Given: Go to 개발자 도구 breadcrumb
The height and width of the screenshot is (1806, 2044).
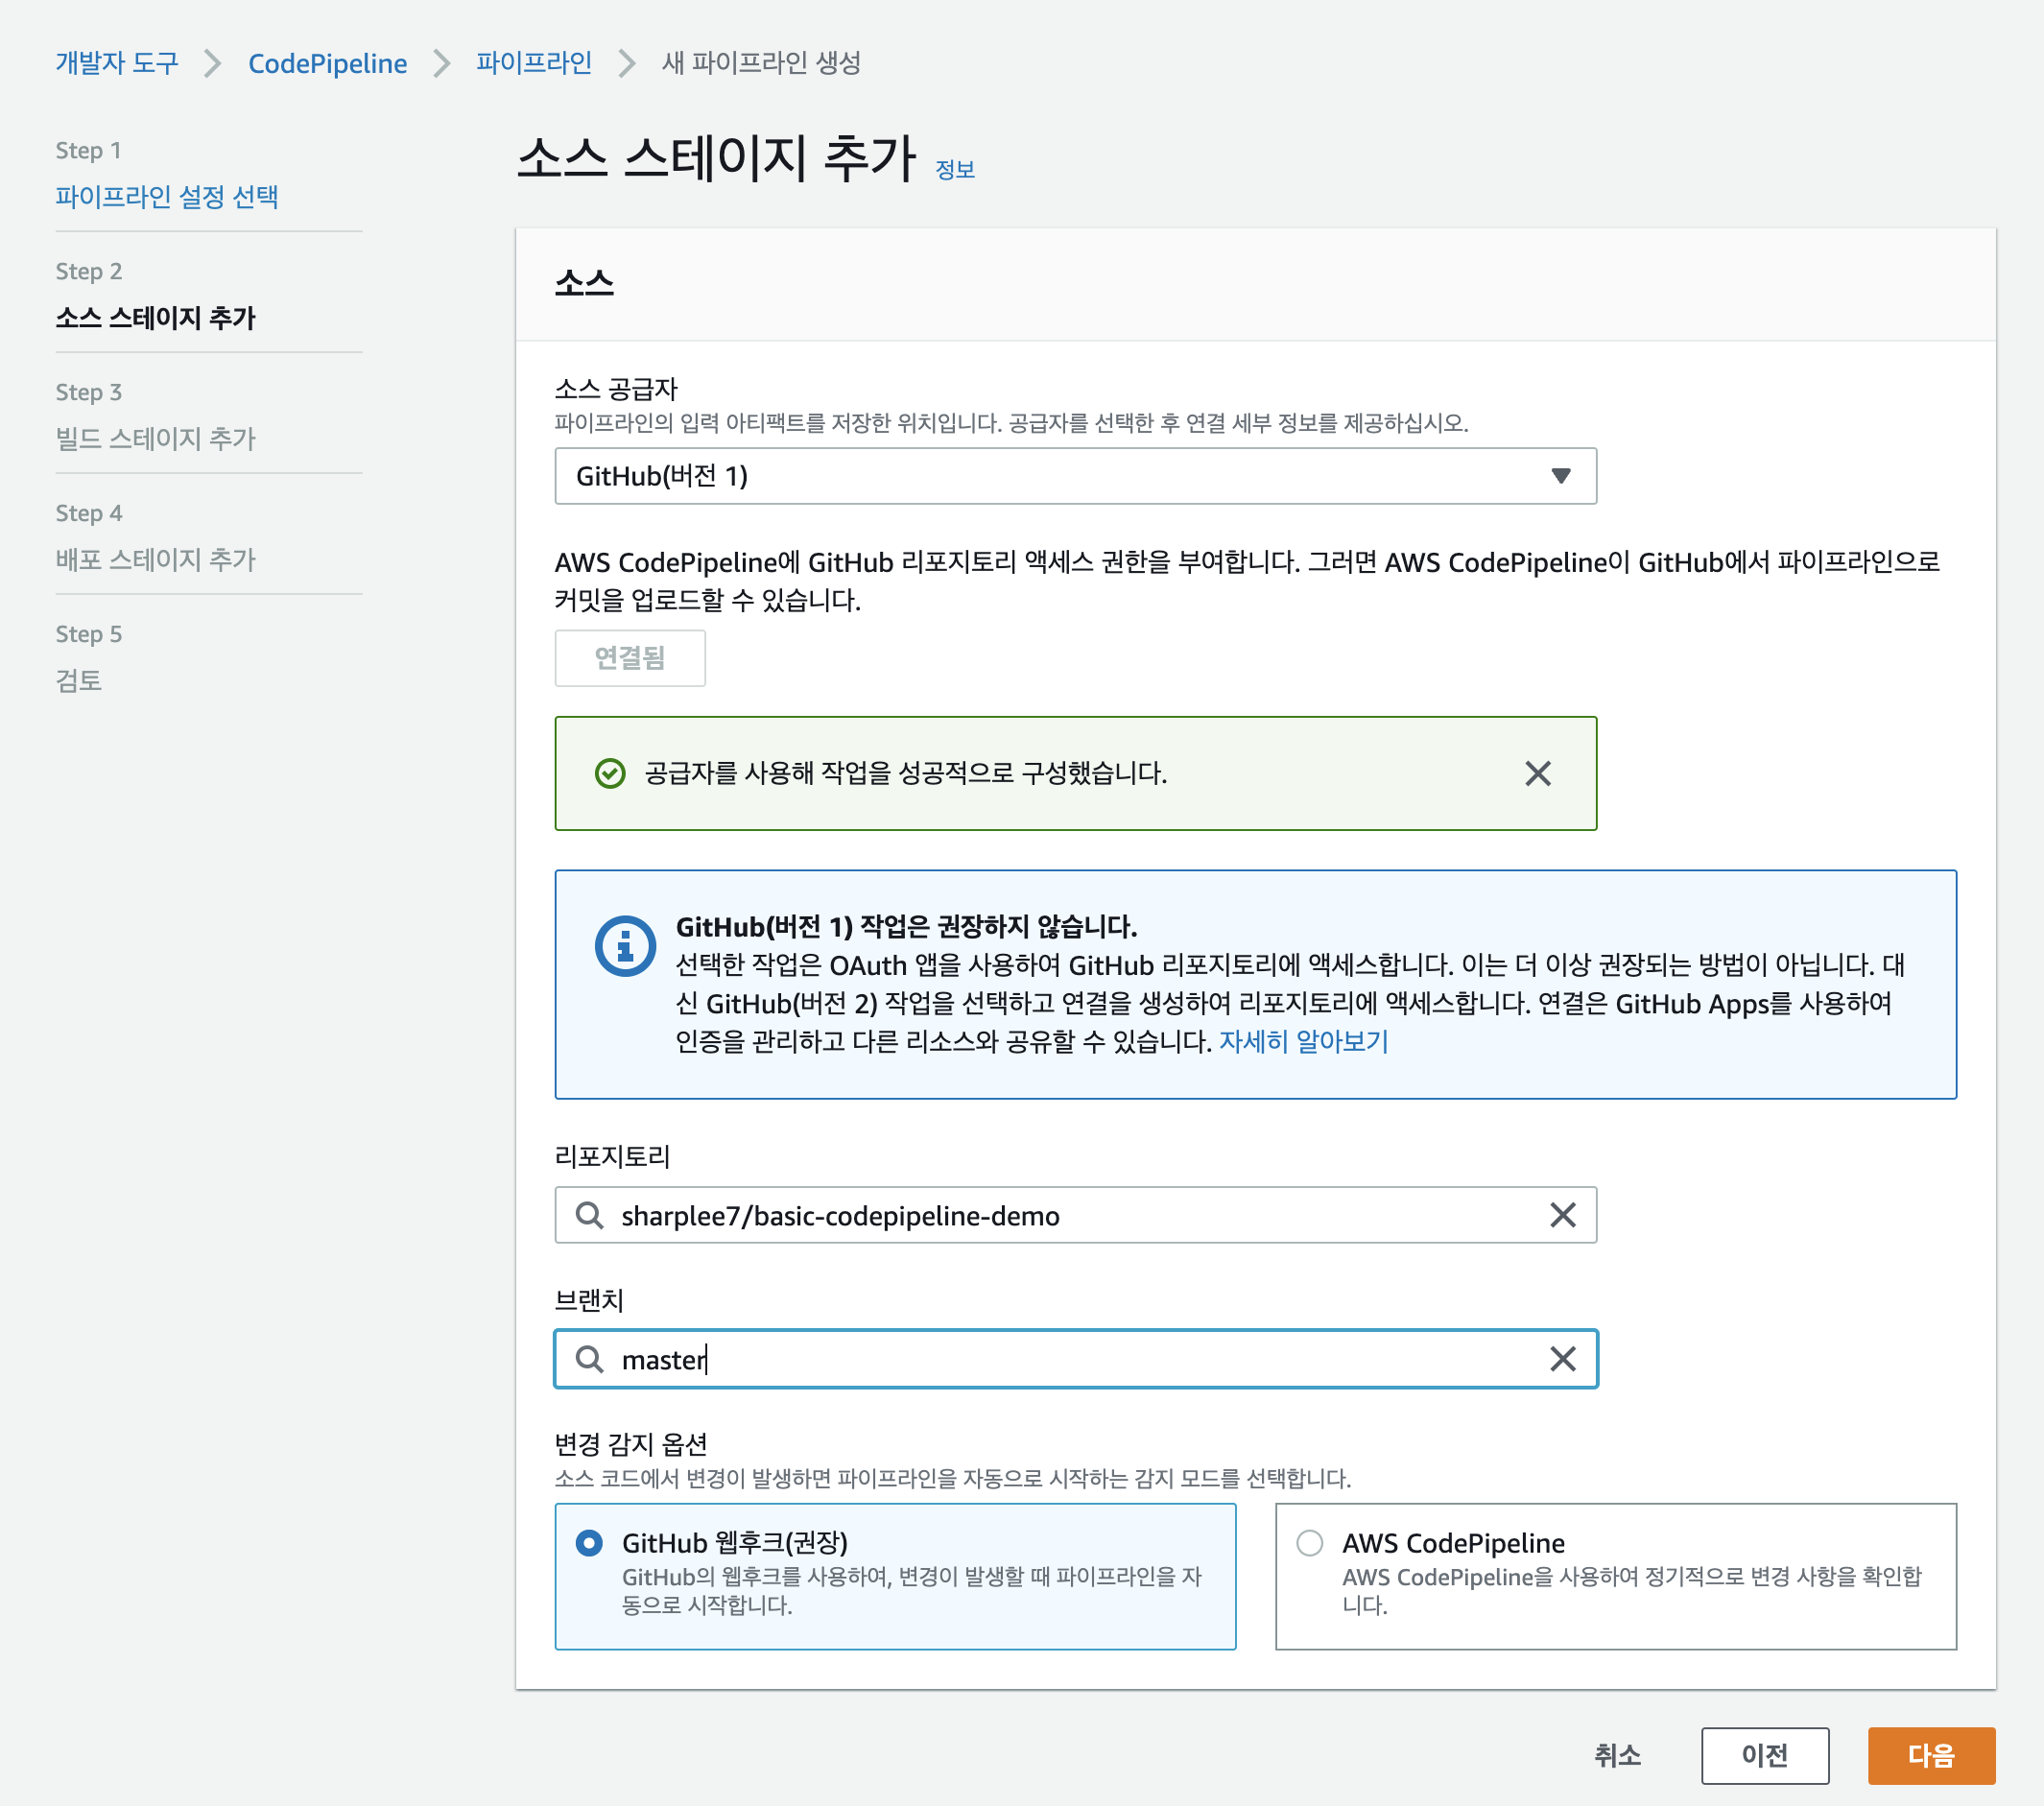Looking at the screenshot, I should [x=117, y=63].
